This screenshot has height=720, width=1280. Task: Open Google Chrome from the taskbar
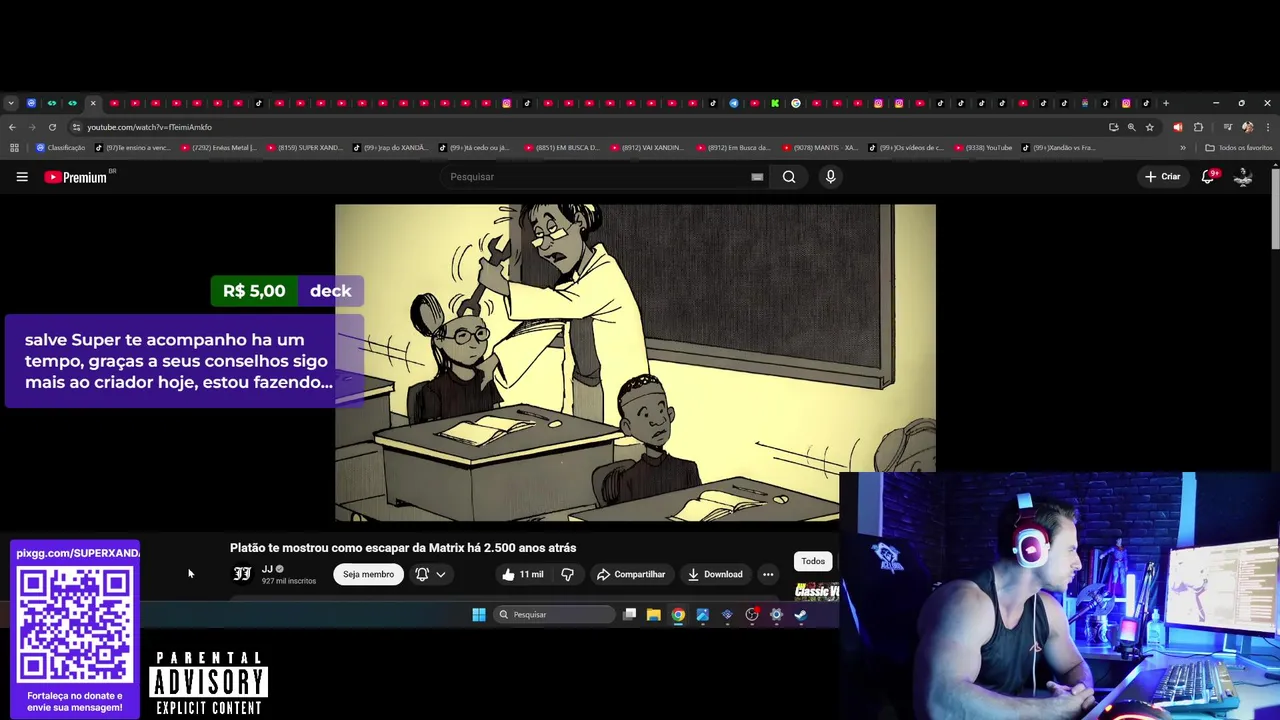point(678,615)
